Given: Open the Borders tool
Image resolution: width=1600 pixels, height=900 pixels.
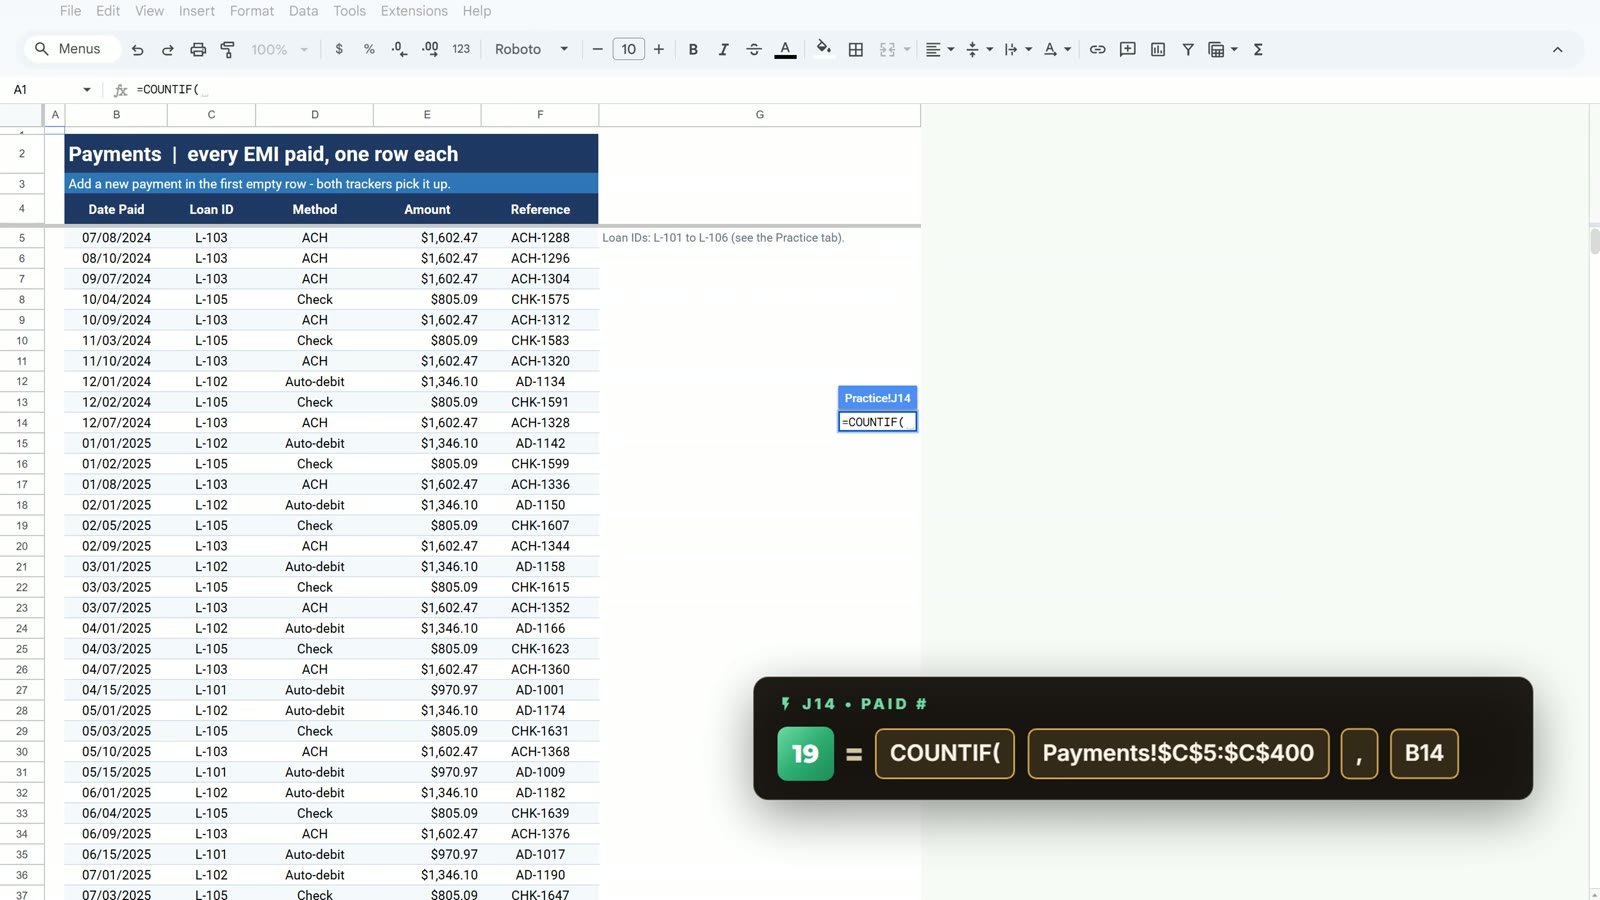Looking at the screenshot, I should pyautogui.click(x=856, y=49).
